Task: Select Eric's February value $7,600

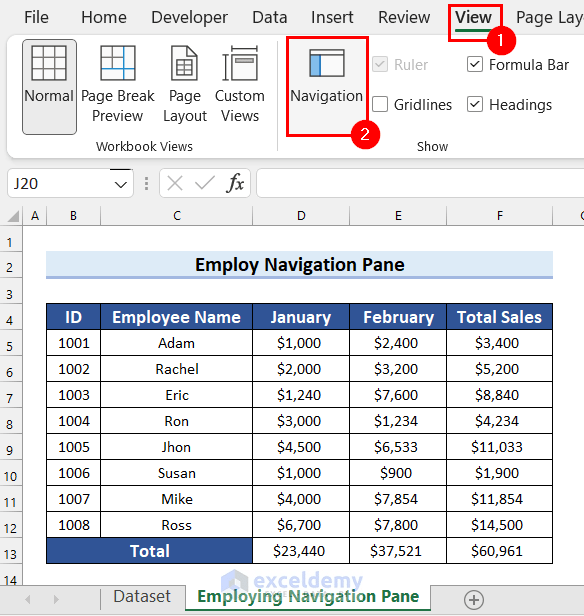Action: tap(398, 395)
